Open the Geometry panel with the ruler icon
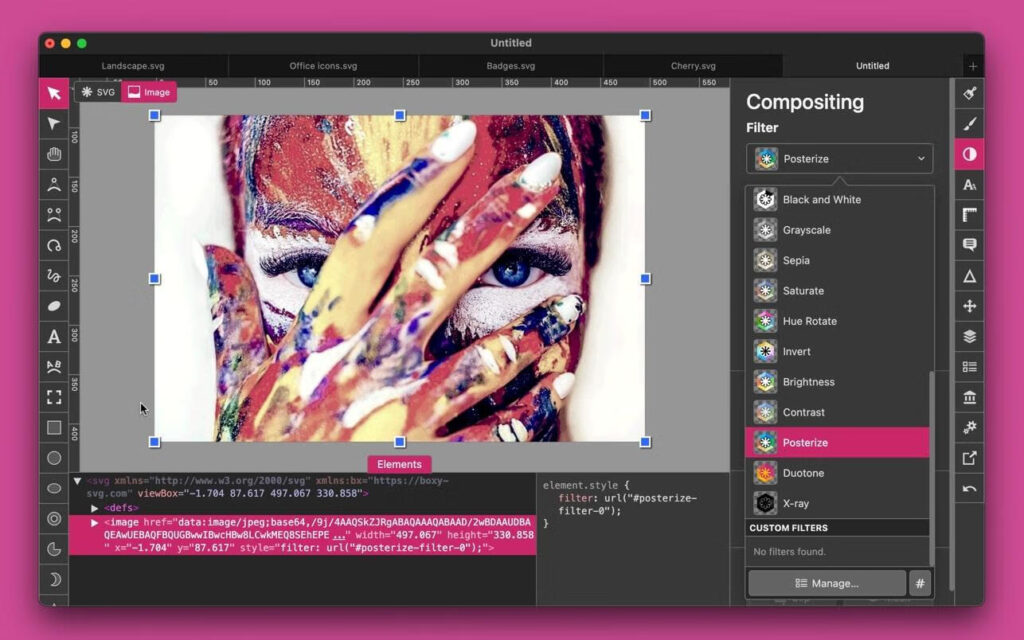1024x640 pixels. (x=967, y=214)
